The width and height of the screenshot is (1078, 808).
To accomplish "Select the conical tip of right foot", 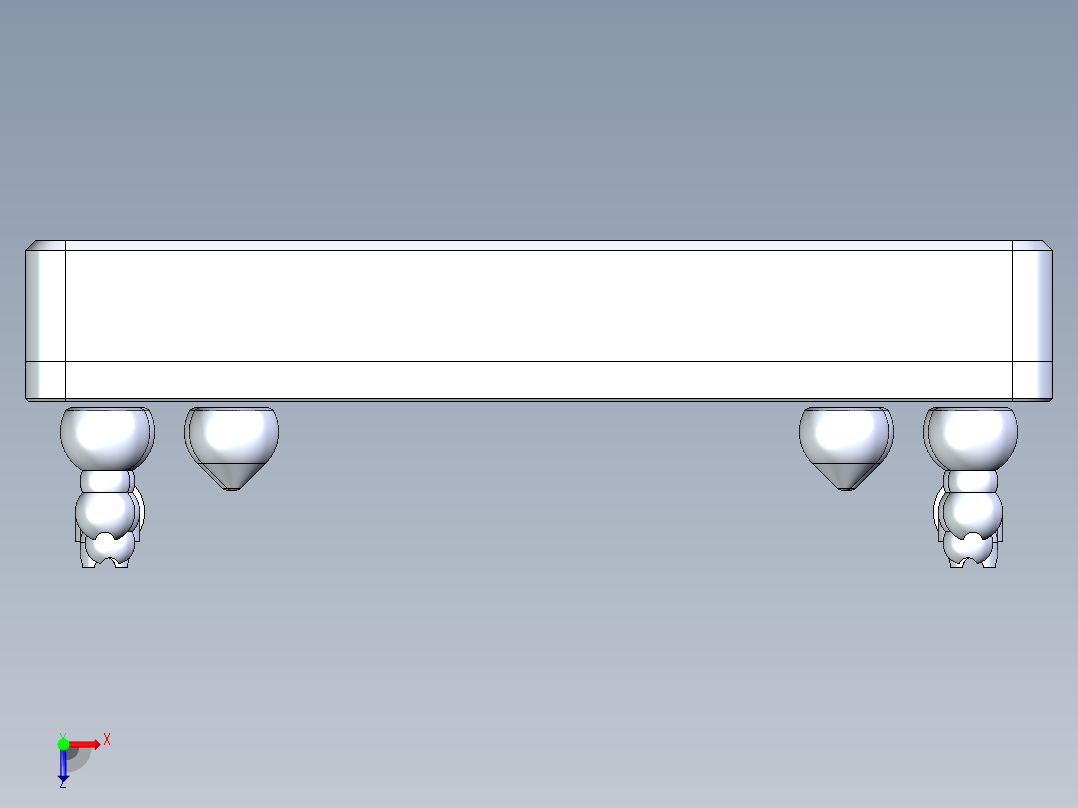I will tap(846, 477).
